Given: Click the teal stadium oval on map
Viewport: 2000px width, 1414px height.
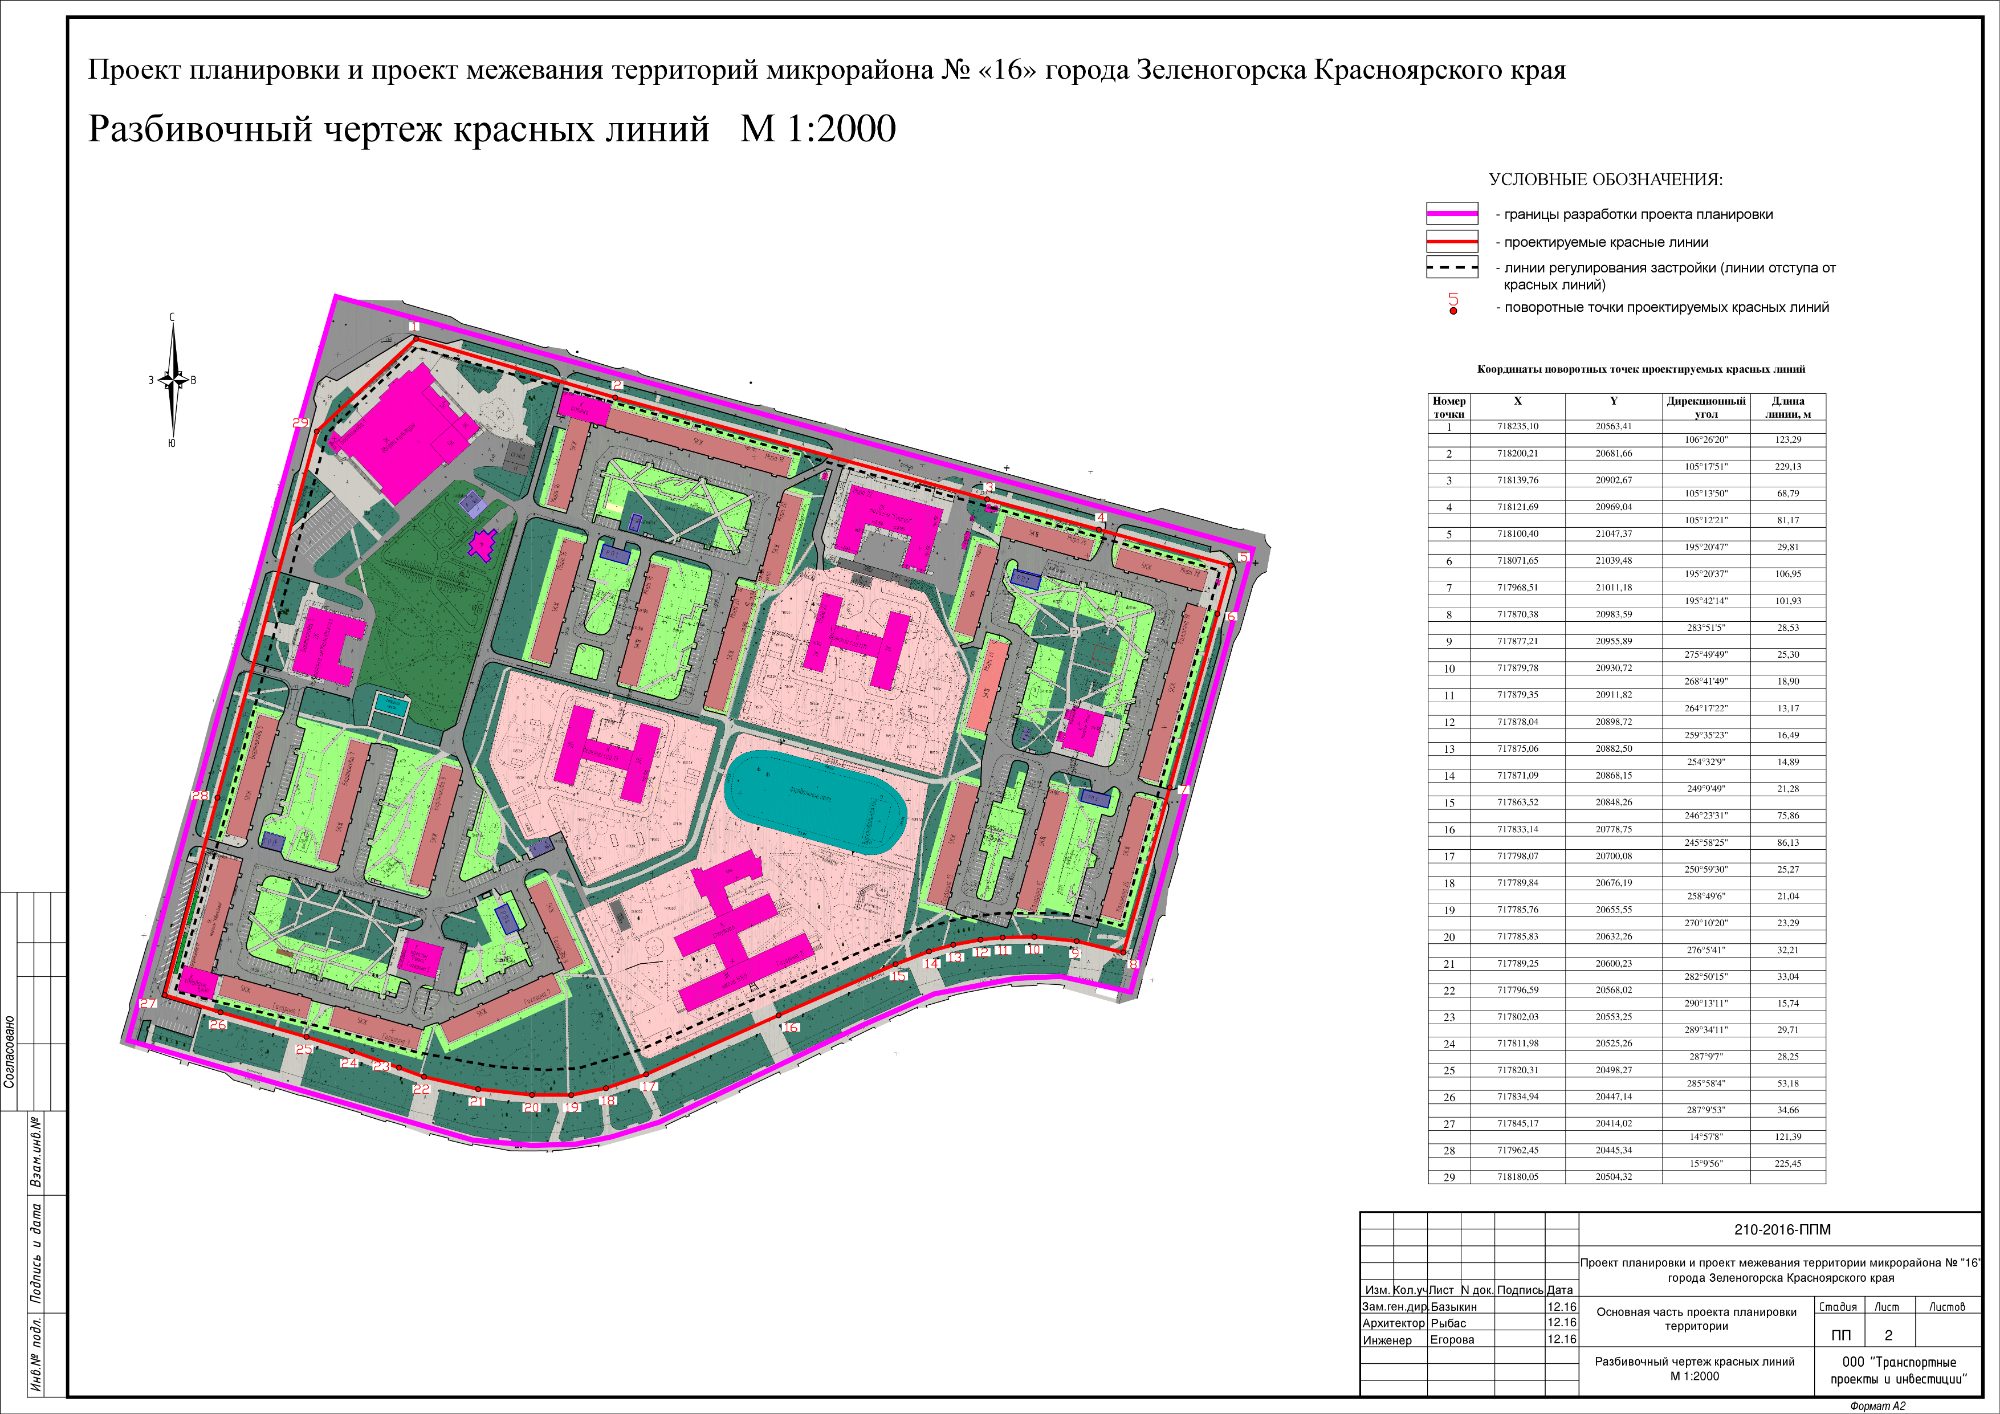Looking at the screenshot, I should click(814, 802).
